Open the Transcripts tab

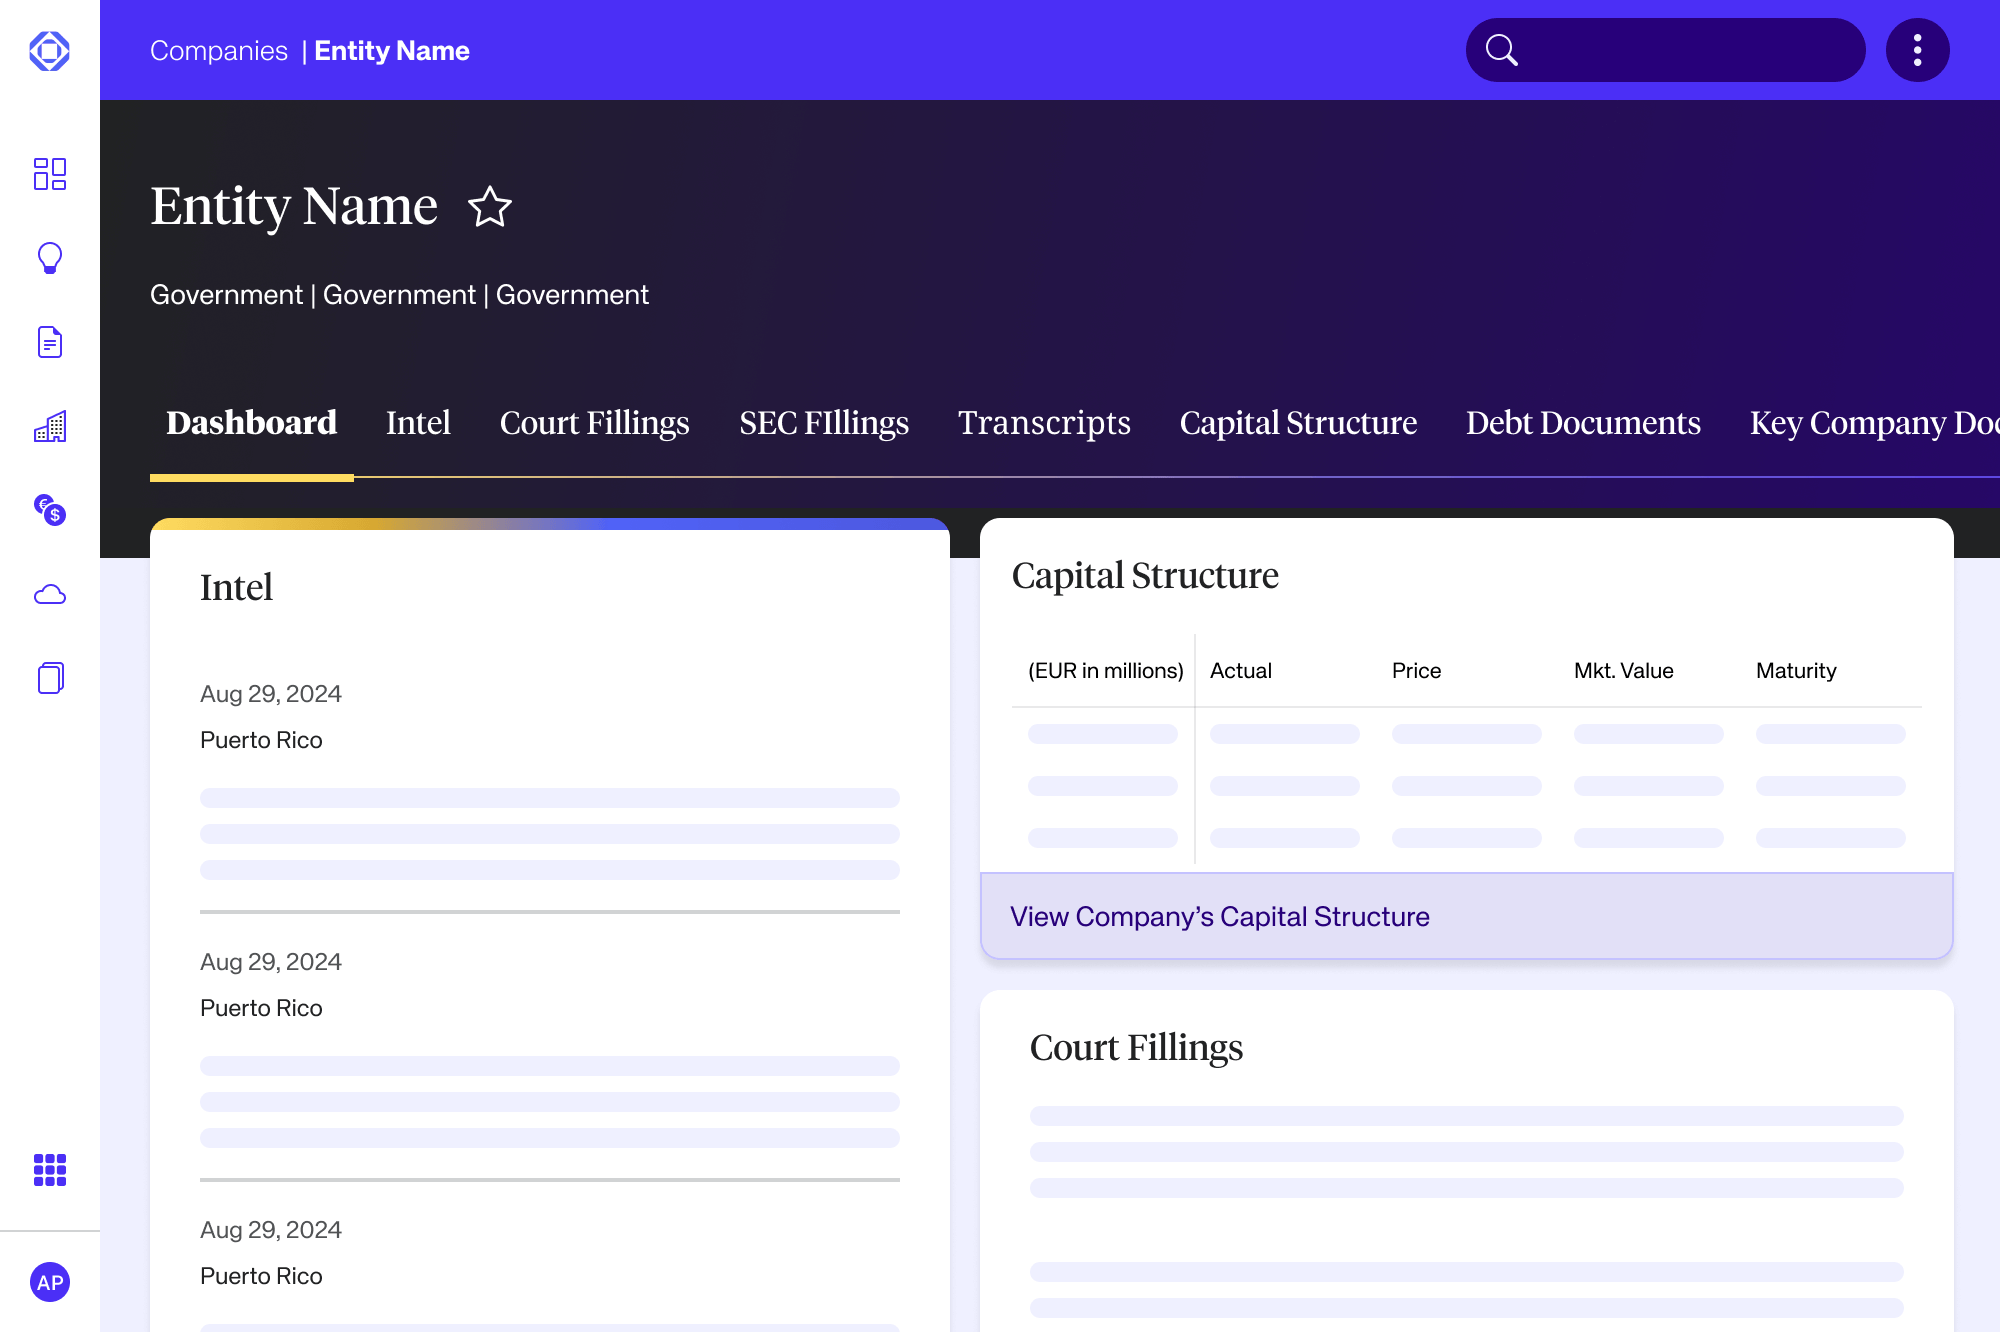tap(1044, 423)
